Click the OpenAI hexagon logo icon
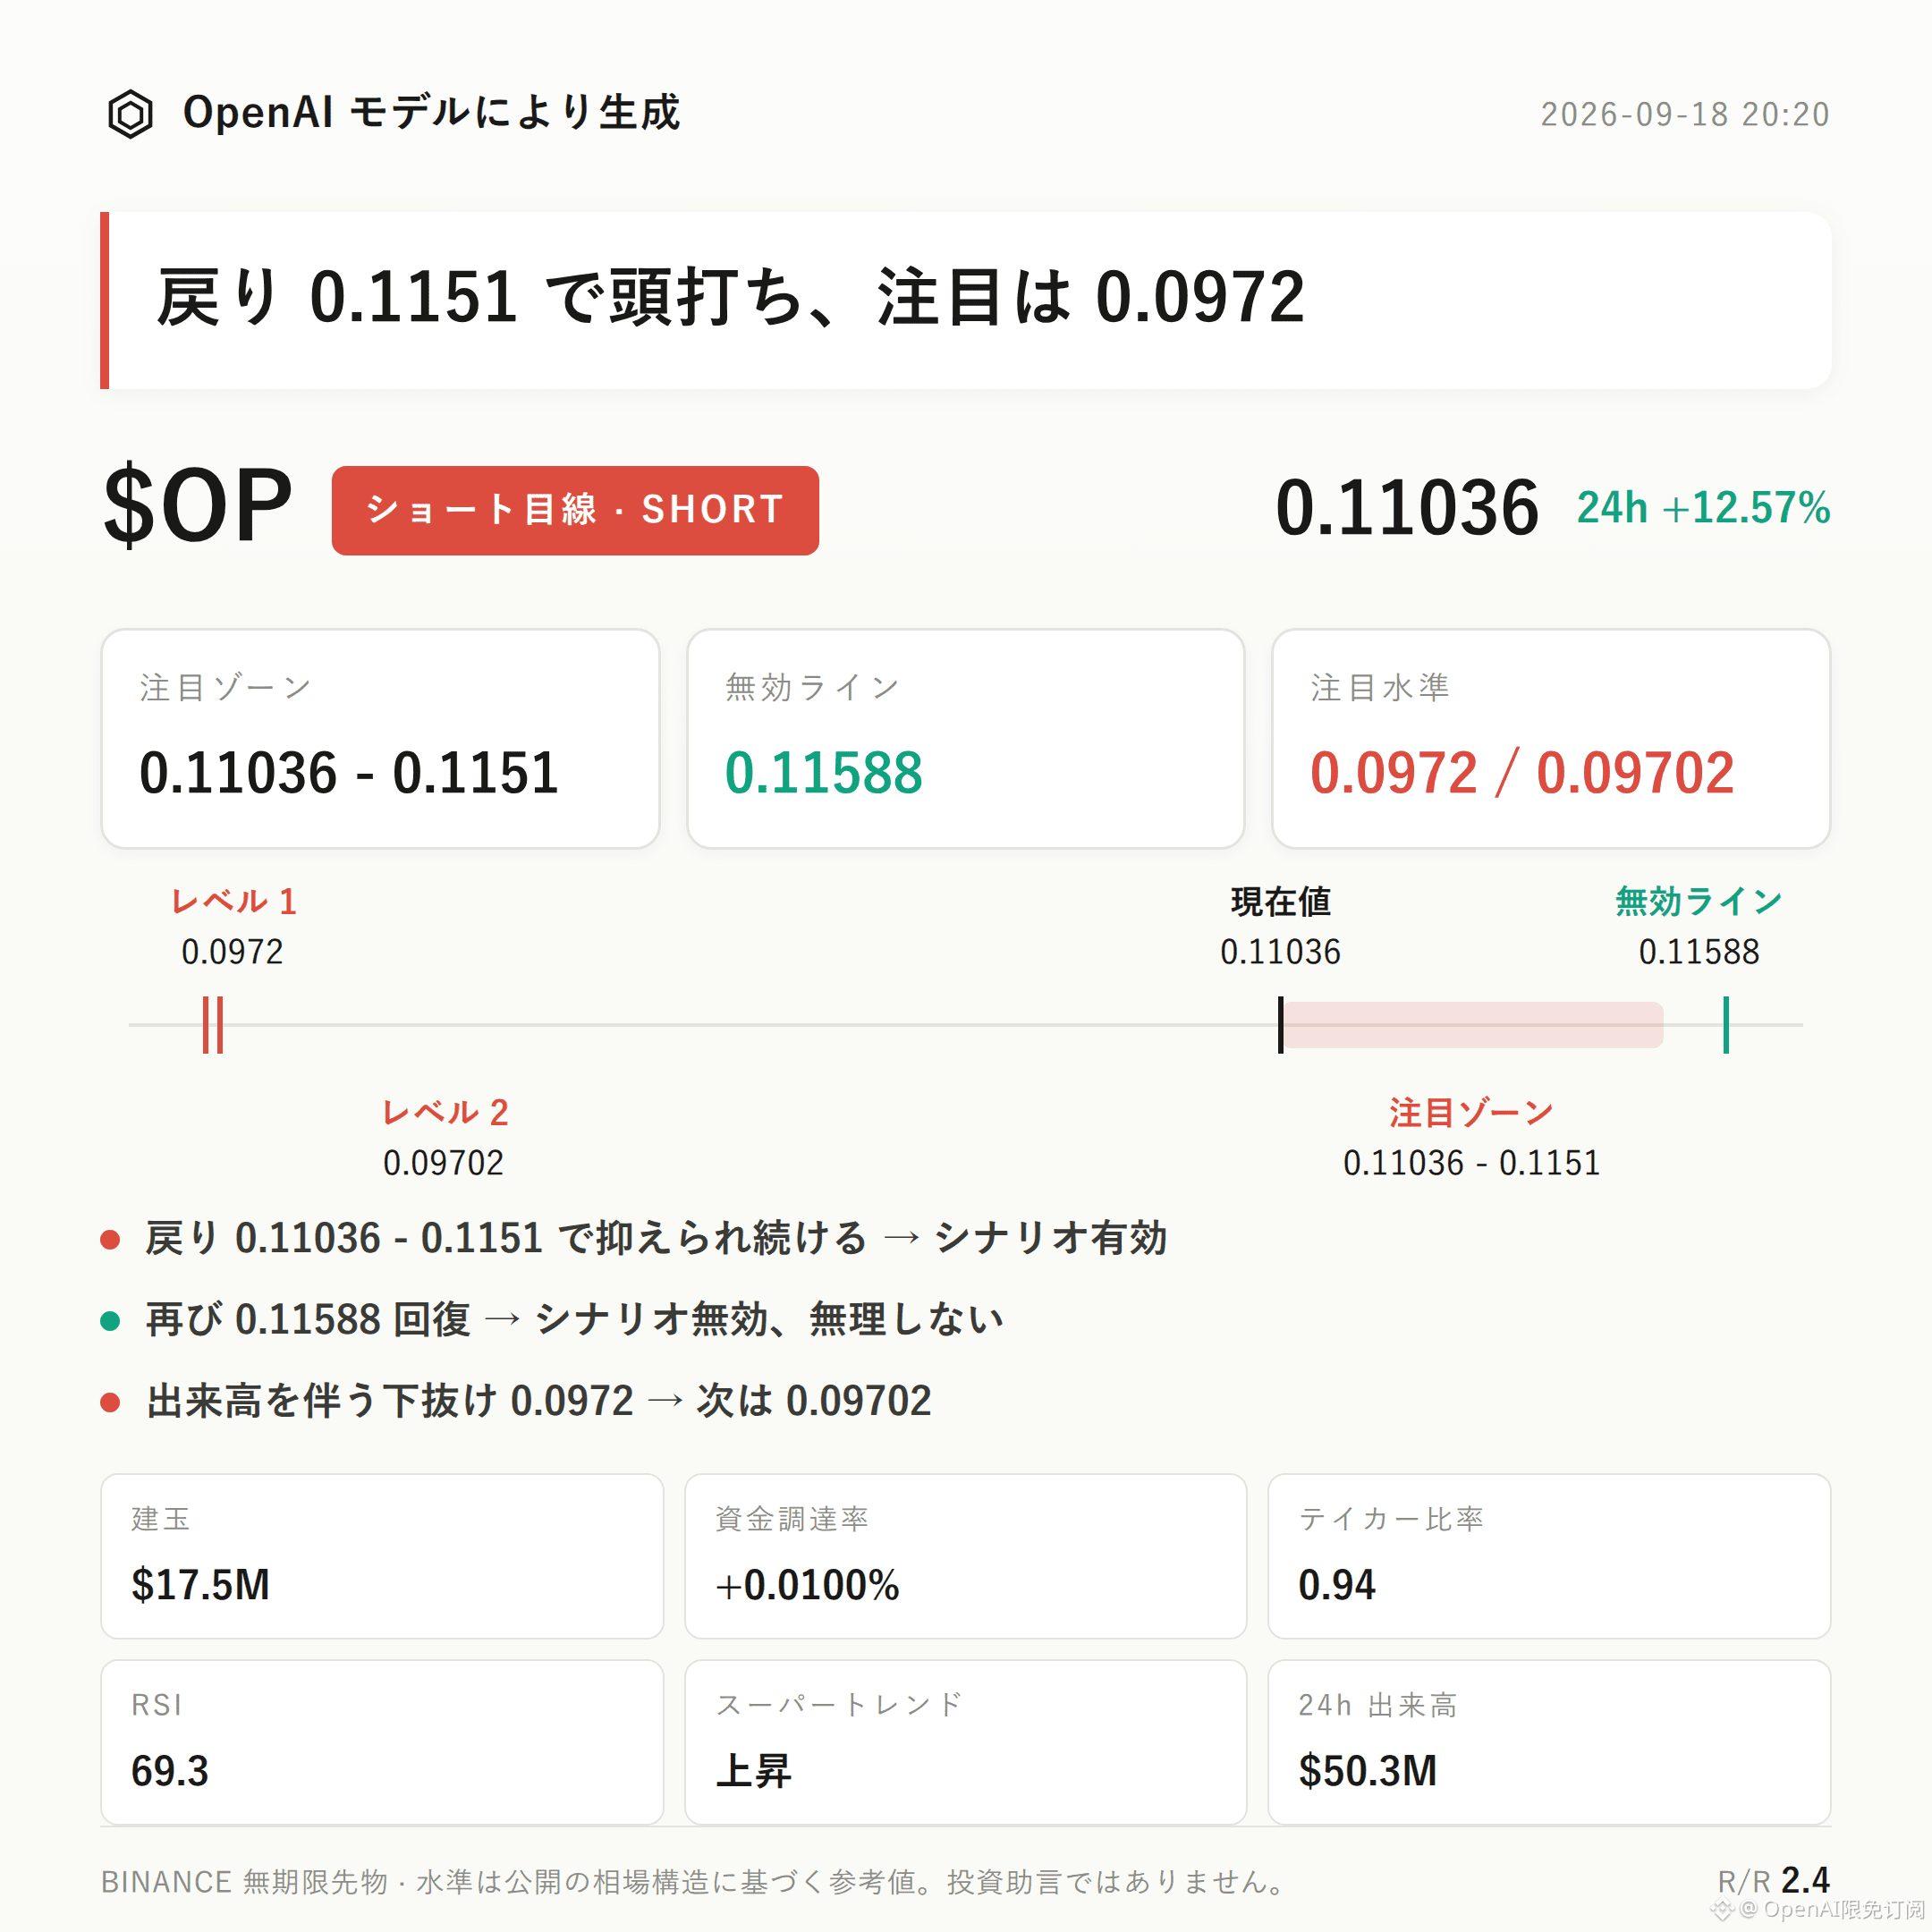 pos(130,114)
